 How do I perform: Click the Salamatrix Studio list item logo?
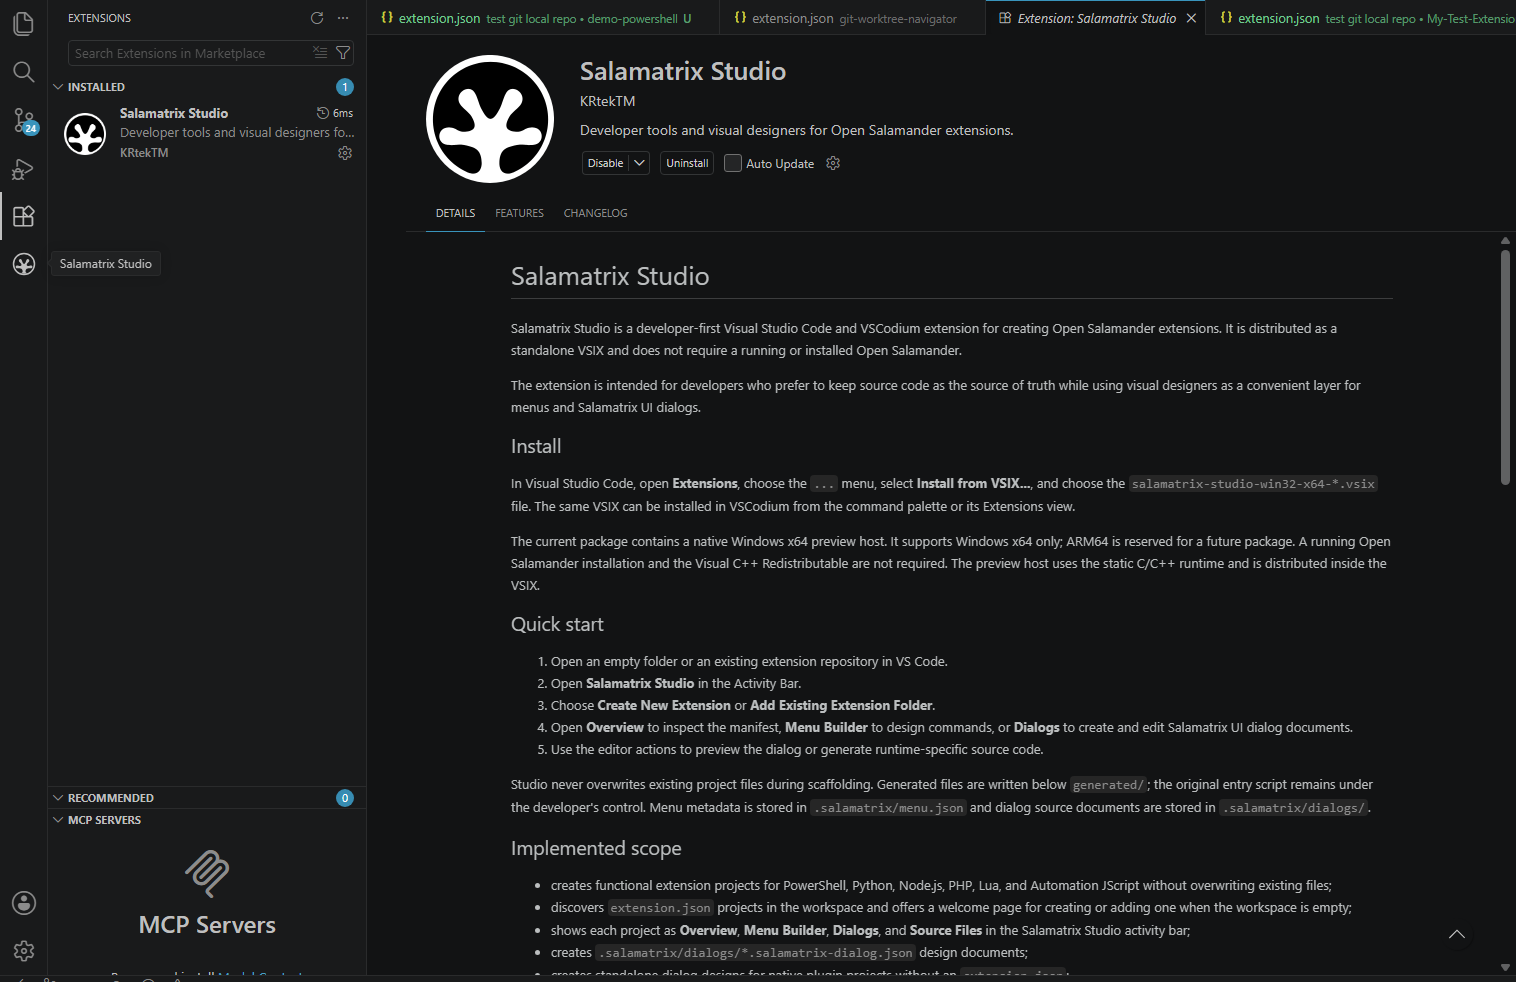(85, 134)
